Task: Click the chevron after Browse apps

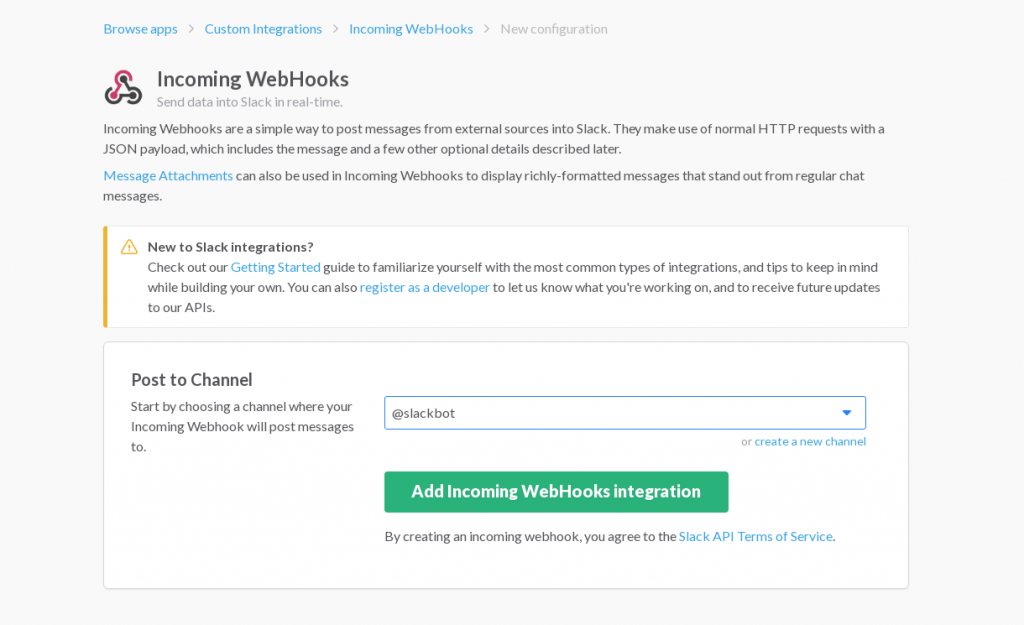Action: tap(191, 29)
